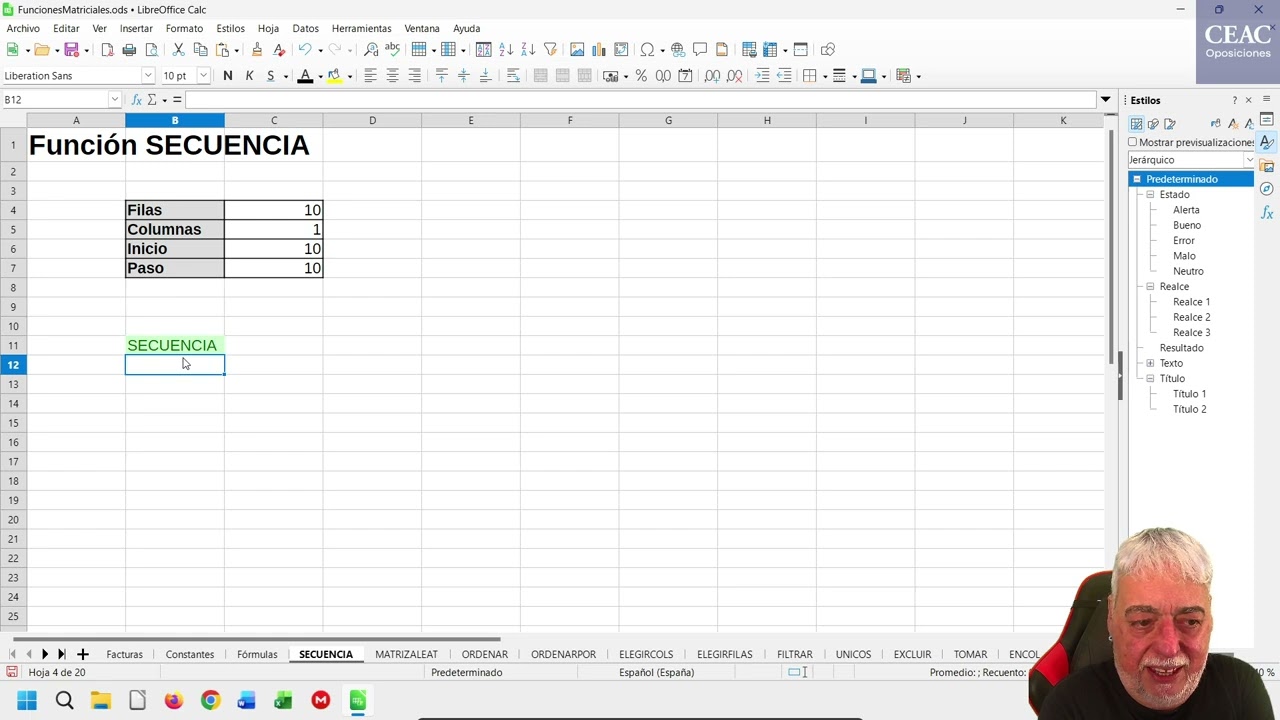Click the Fill format mode paint icon

point(1215,123)
